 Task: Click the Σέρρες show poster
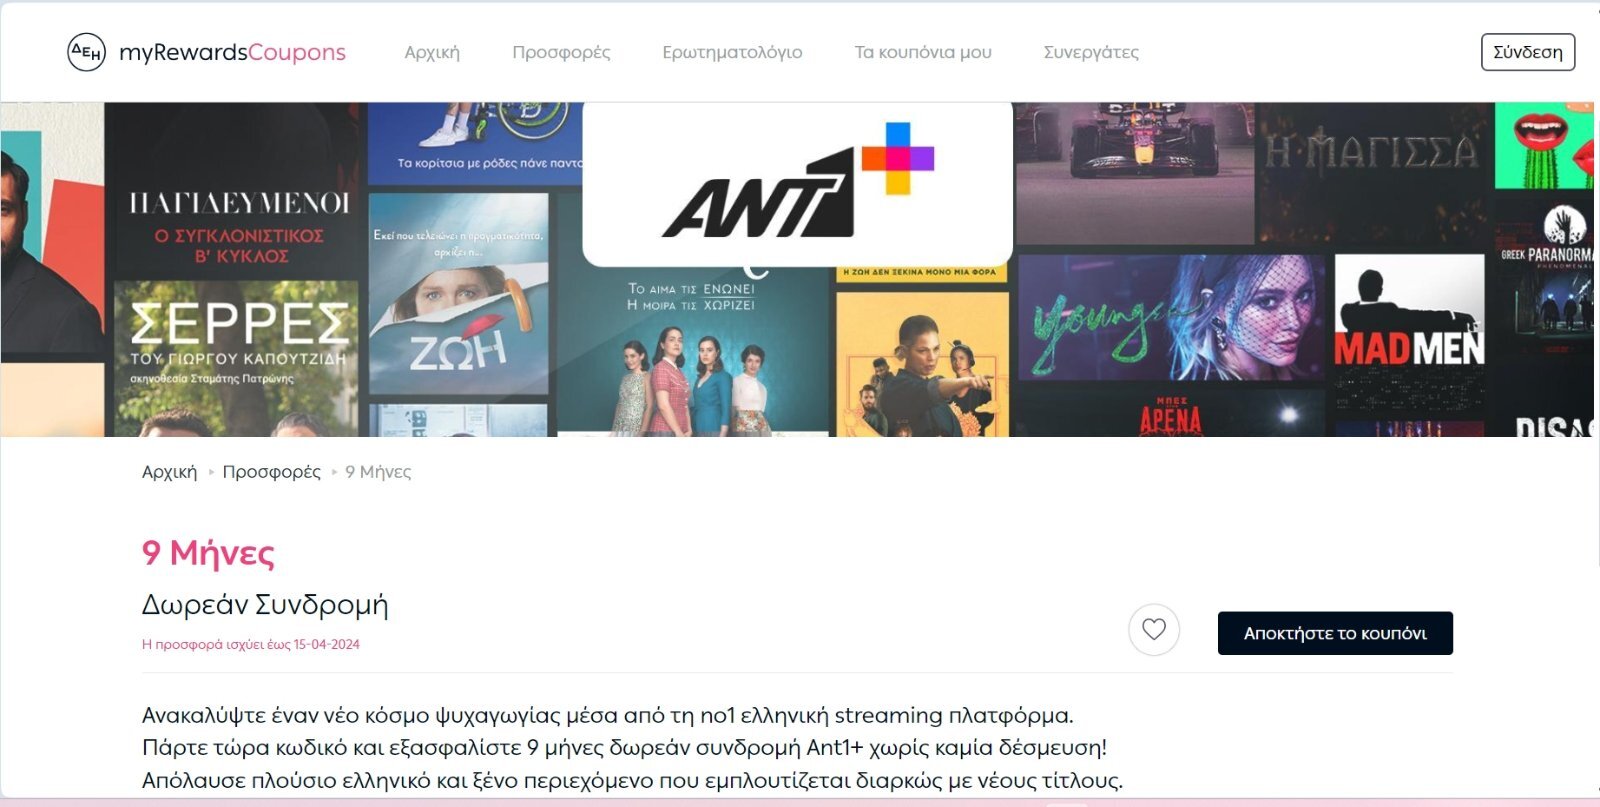pyautogui.click(x=236, y=358)
